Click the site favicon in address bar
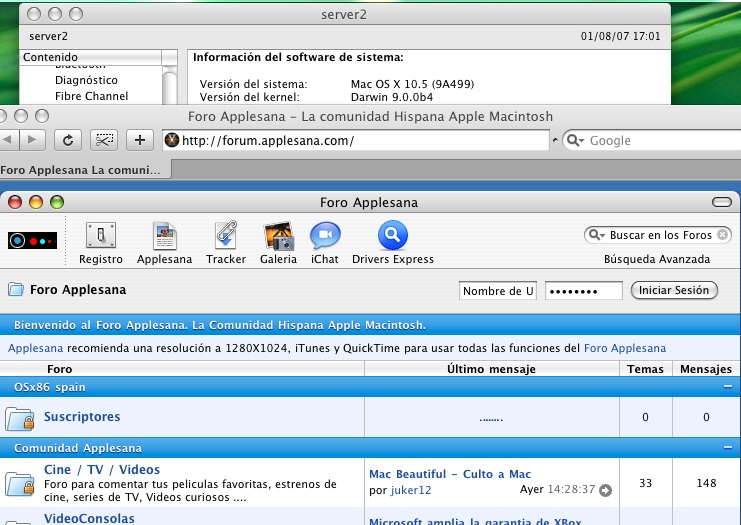This screenshot has width=741, height=525. tap(172, 140)
